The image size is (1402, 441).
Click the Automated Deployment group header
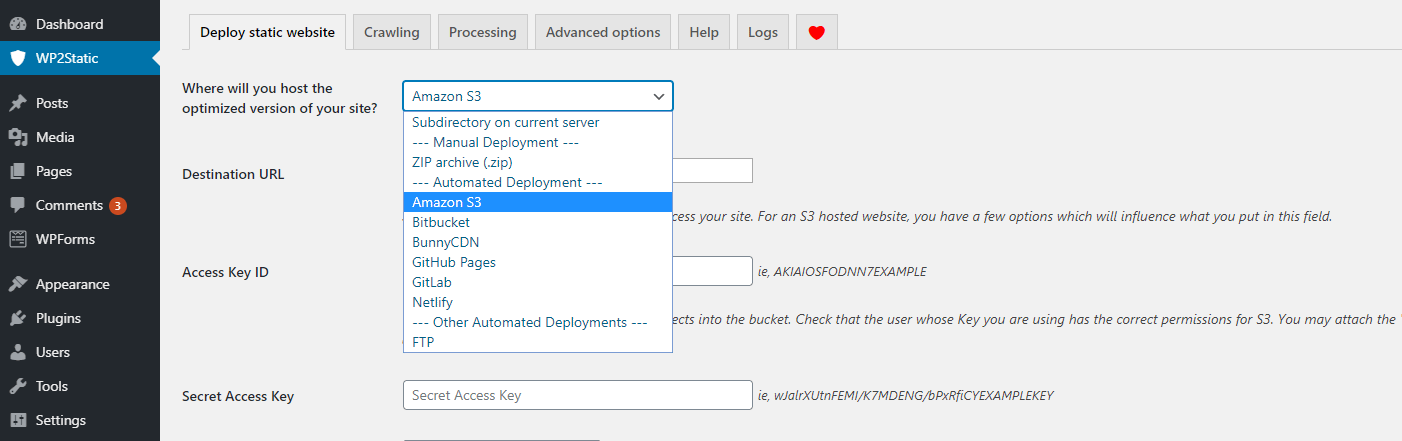[538, 182]
